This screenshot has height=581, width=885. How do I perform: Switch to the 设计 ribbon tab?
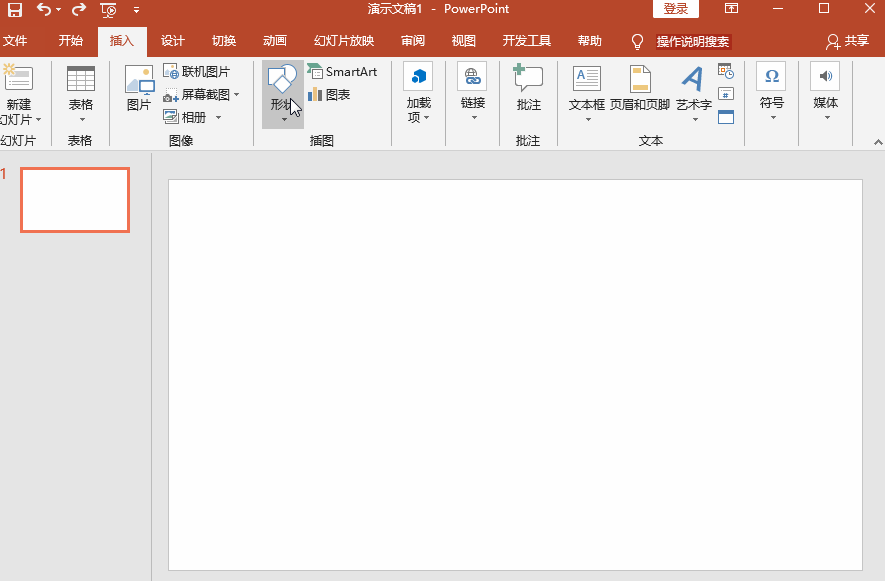pyautogui.click(x=172, y=41)
